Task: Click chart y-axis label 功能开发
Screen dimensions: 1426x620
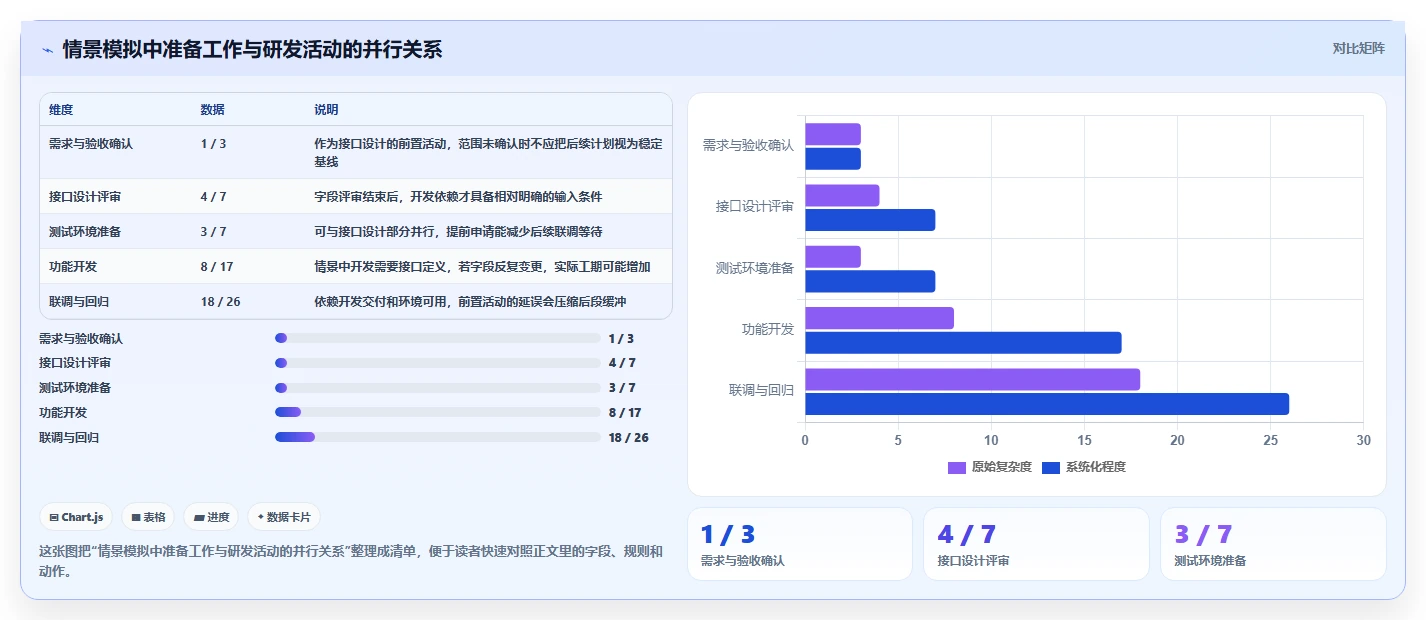Action: pos(768,329)
